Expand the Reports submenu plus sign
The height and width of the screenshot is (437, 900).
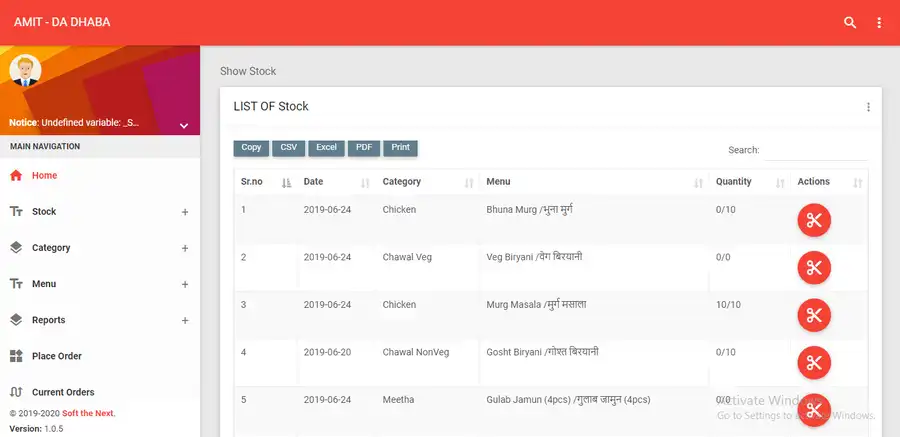click(x=185, y=320)
